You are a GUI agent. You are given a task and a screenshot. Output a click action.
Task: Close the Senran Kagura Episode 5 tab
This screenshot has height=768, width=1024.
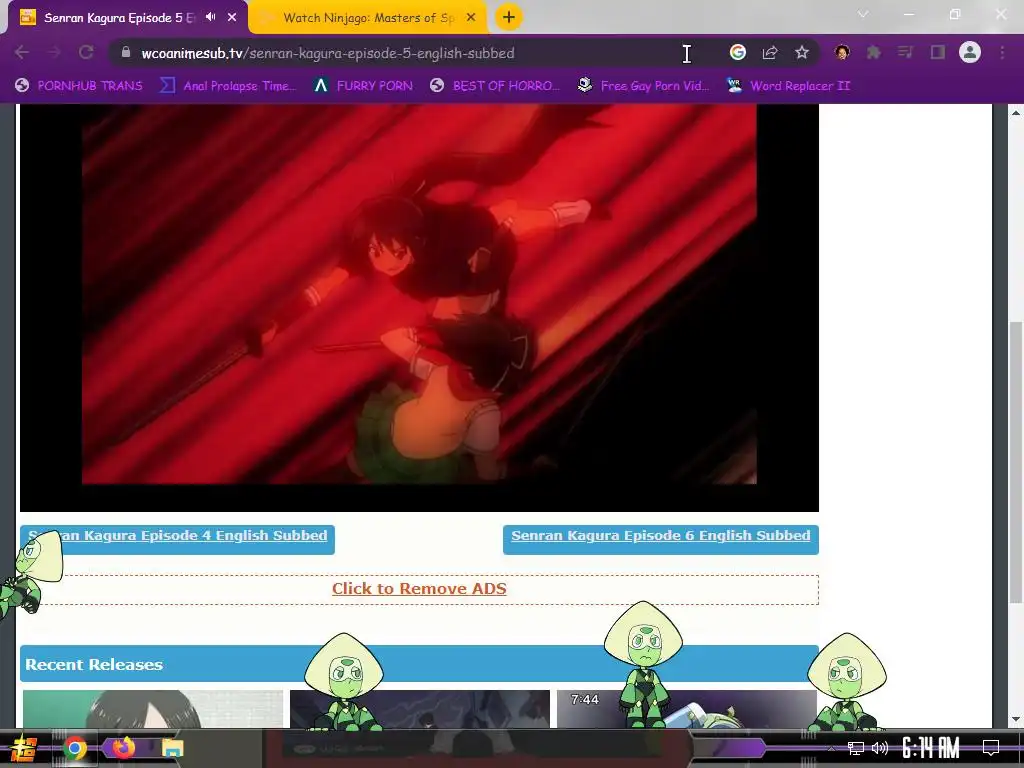232,18
